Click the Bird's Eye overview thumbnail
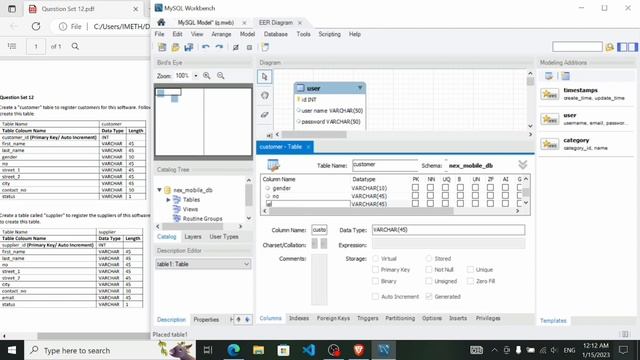The height and width of the screenshot is (360, 640). point(203,122)
